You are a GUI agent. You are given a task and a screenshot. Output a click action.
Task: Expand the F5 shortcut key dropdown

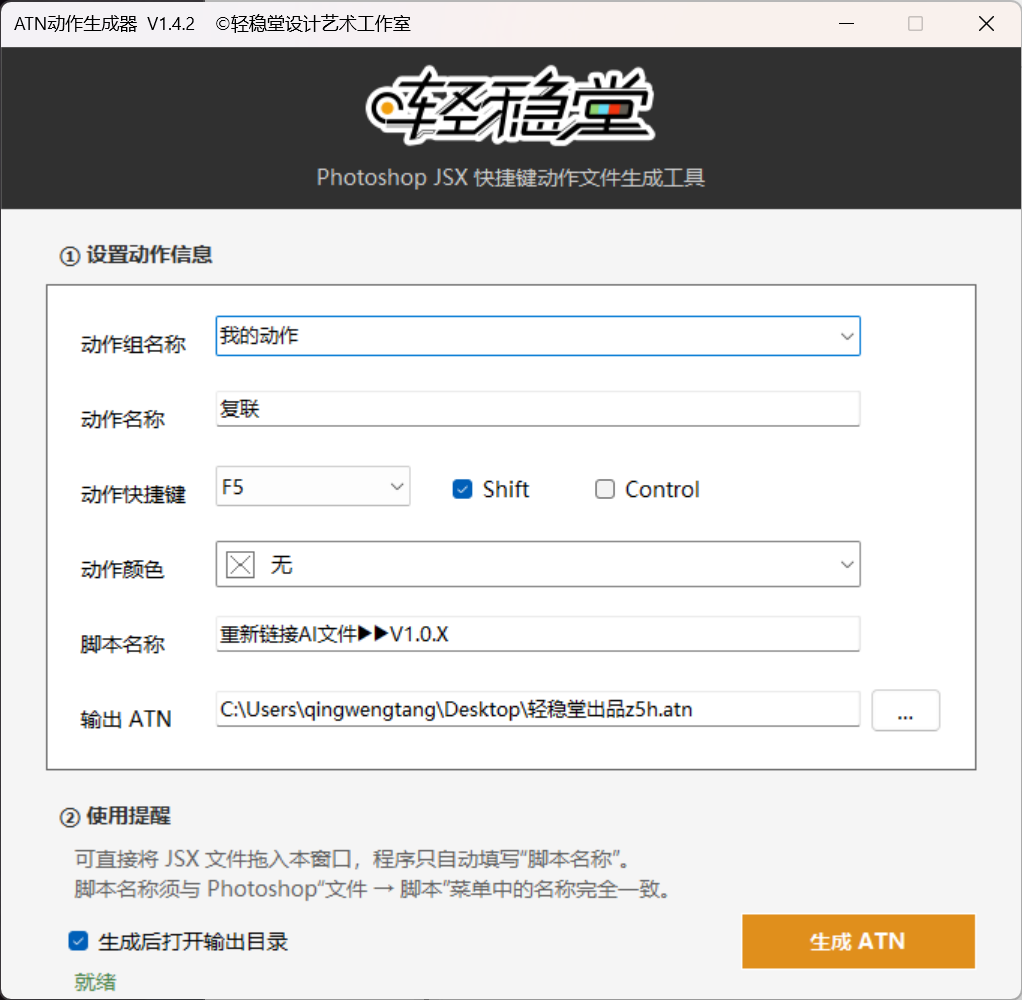pos(313,486)
